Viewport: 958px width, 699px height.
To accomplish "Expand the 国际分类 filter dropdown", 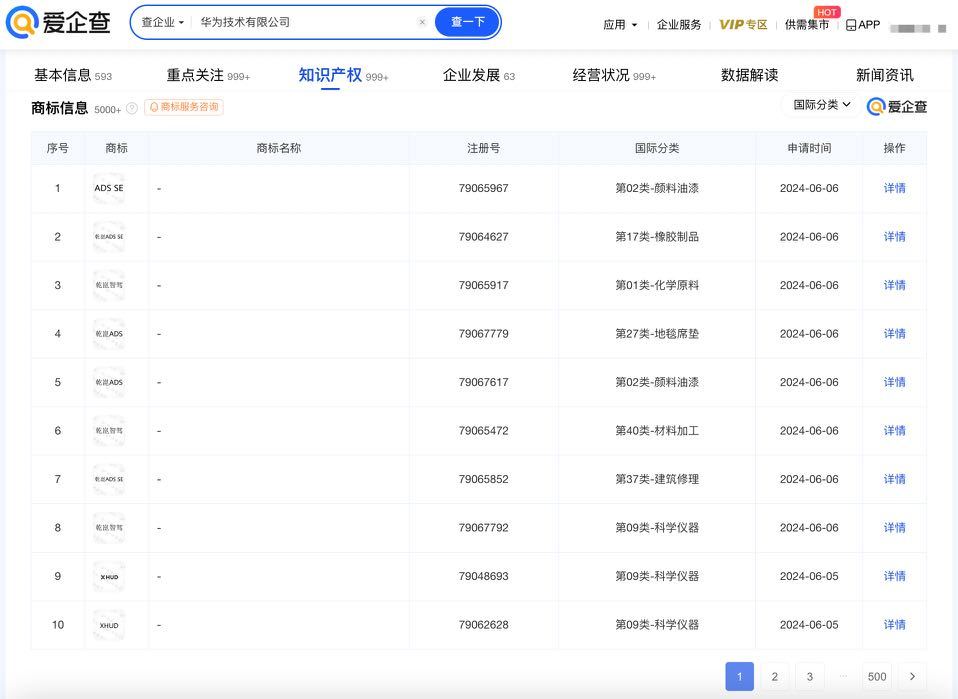I will [x=822, y=105].
